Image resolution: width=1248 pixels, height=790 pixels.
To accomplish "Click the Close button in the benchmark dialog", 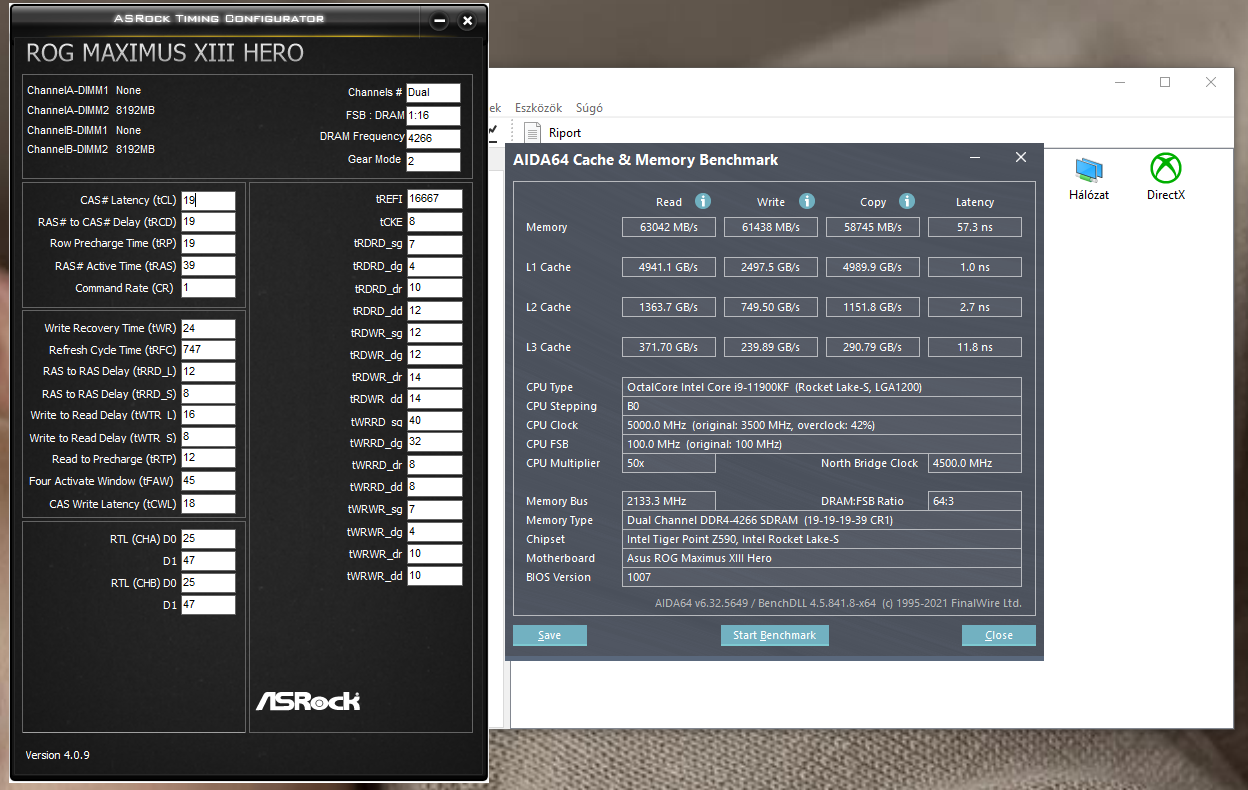I will coord(998,635).
